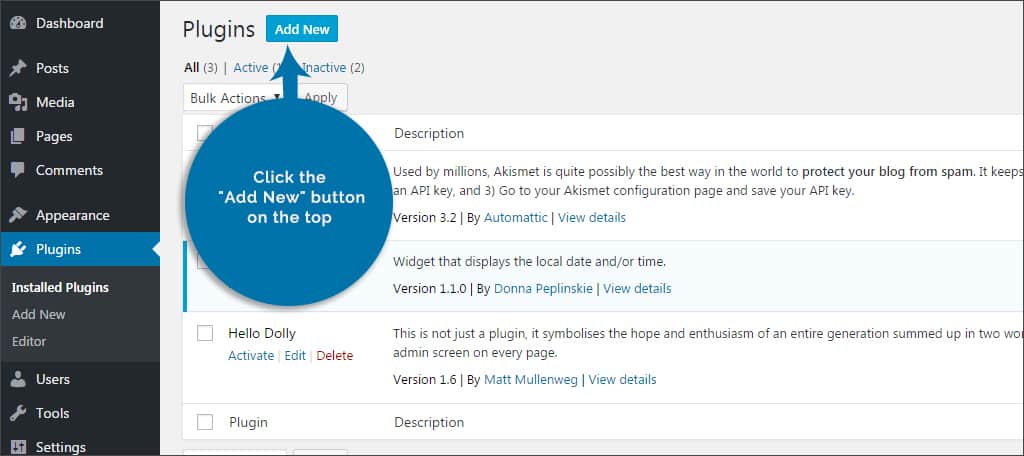1024x456 pixels.
Task: View details for Hello Dolly
Action: click(622, 380)
